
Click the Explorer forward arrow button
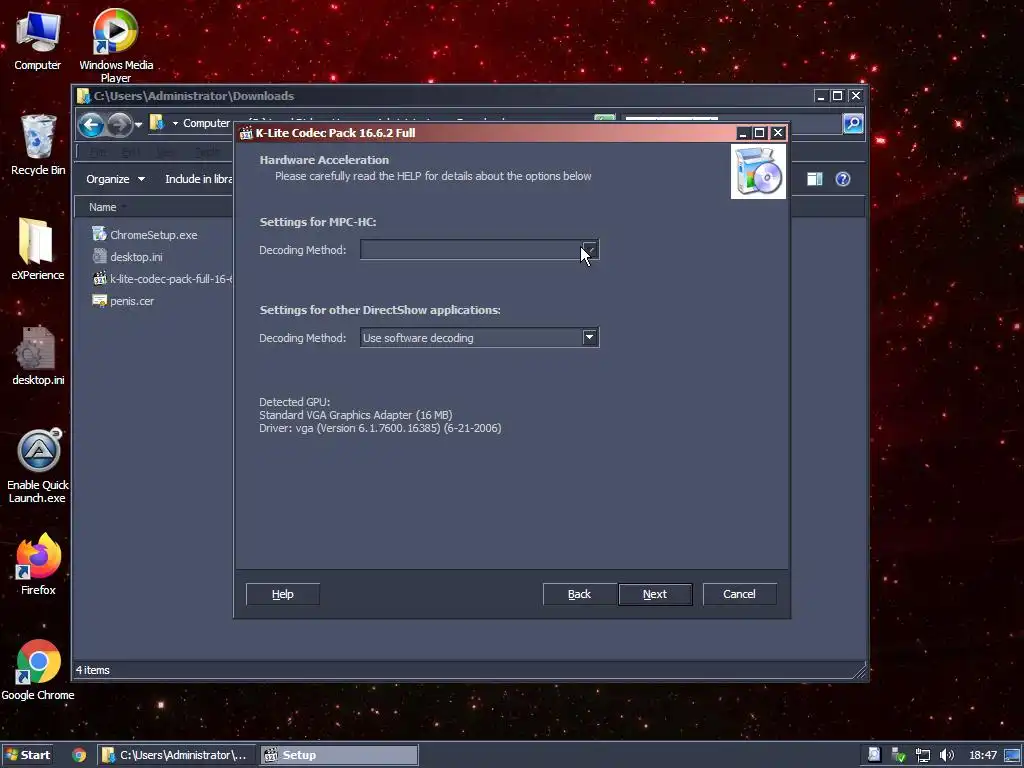[x=119, y=123]
